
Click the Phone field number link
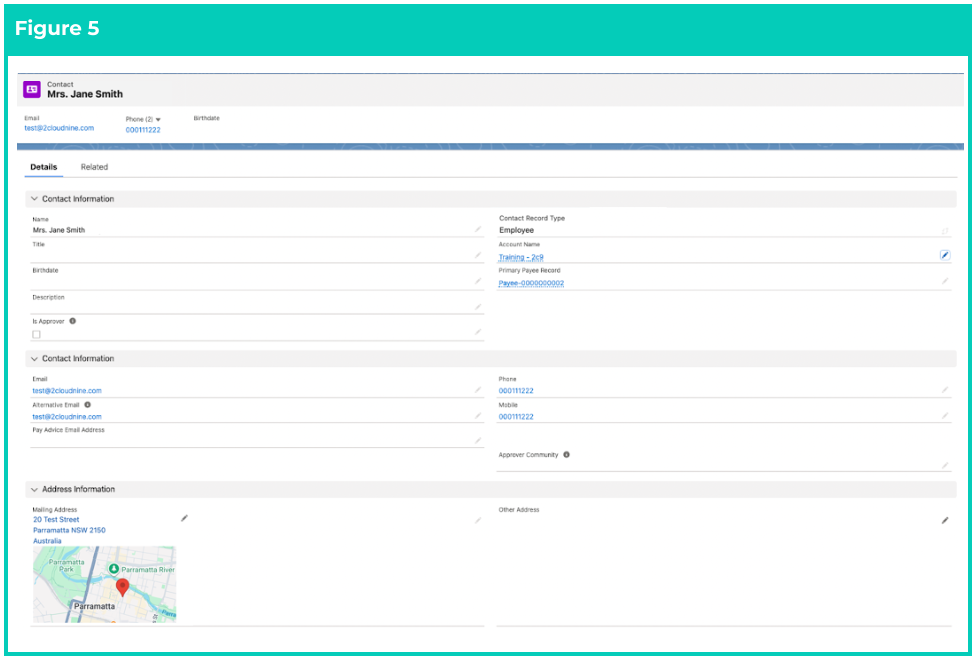point(516,391)
